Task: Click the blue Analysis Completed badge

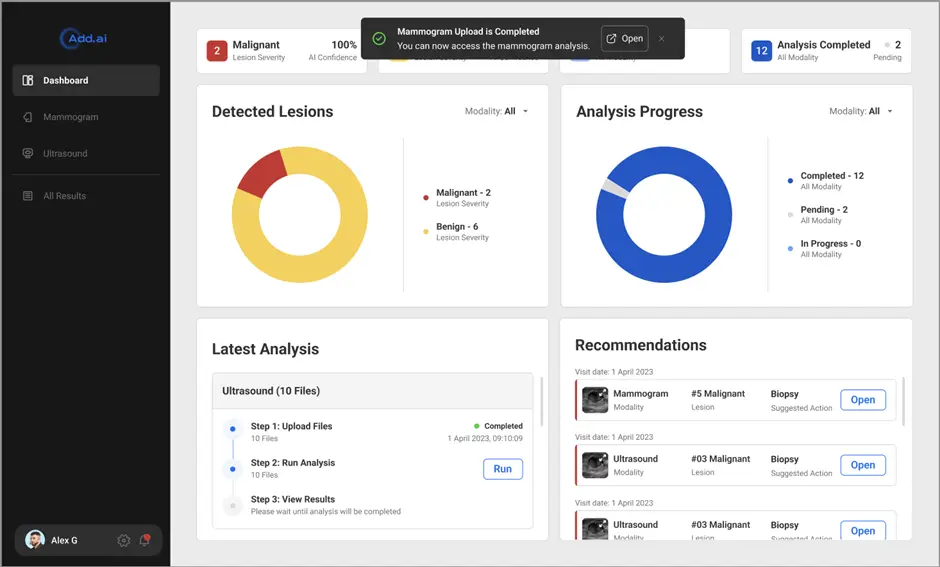Action: tap(762, 51)
